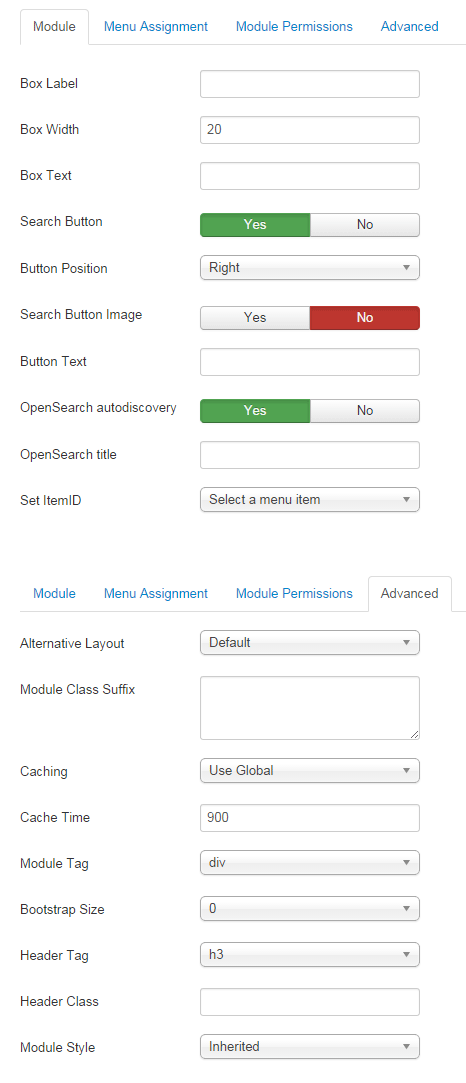Image resolution: width=466 pixels, height=1083 pixels.
Task: Change the Header Tag h3 dropdown
Action: coord(310,955)
